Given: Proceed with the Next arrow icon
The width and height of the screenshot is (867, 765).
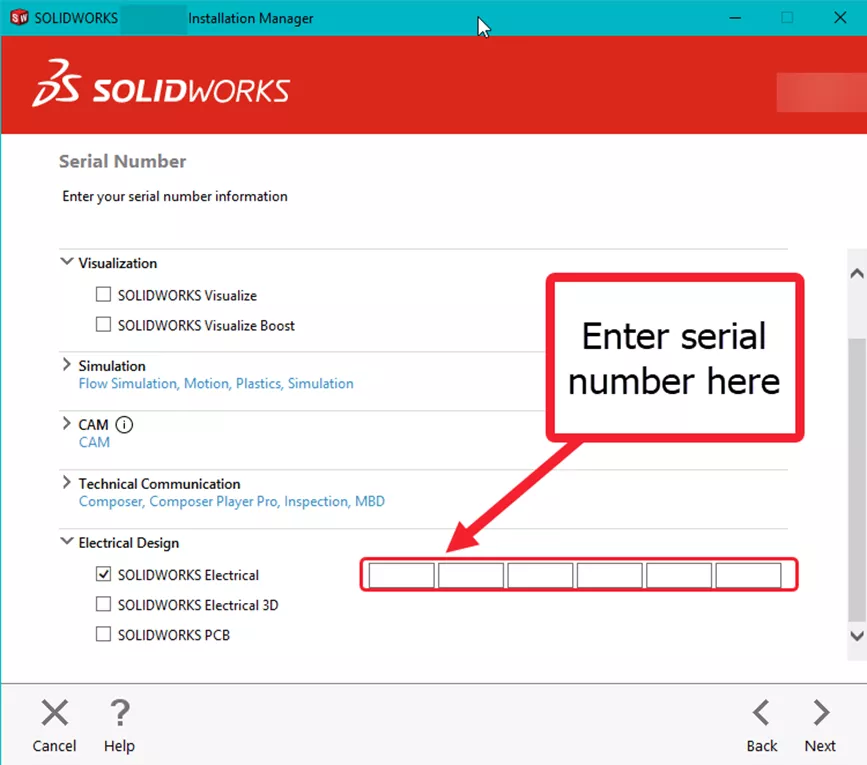Looking at the screenshot, I should point(821,712).
